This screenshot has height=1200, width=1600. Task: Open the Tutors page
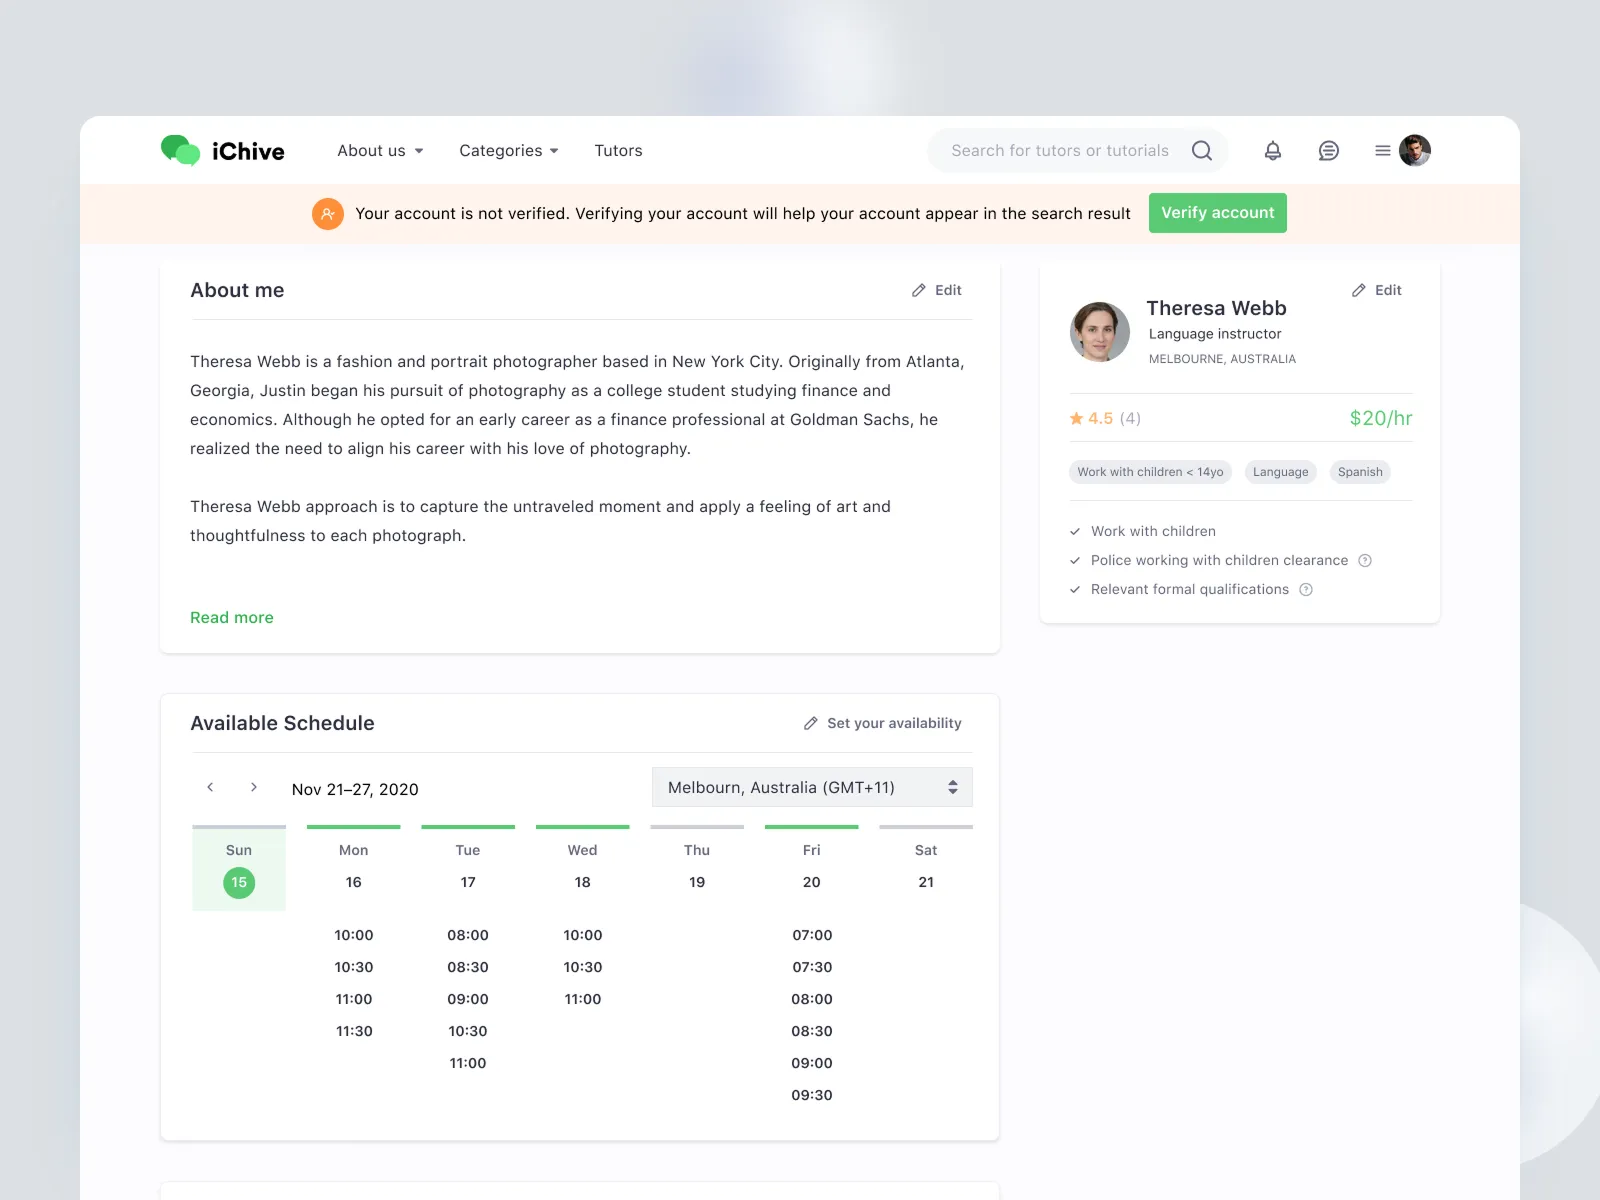618,150
